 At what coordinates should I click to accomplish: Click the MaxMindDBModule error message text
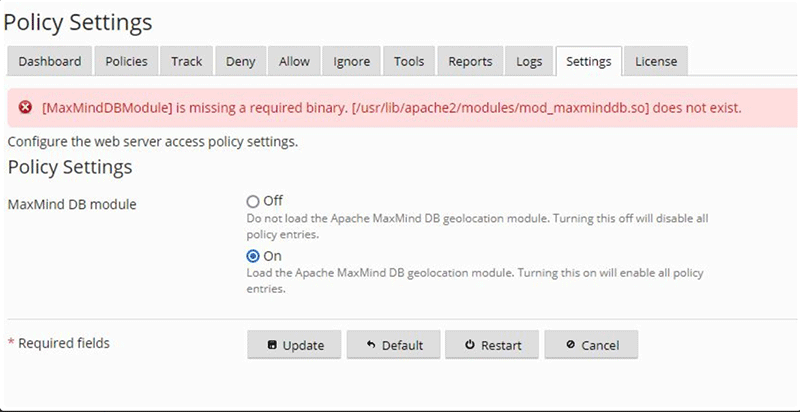pyautogui.click(x=391, y=107)
